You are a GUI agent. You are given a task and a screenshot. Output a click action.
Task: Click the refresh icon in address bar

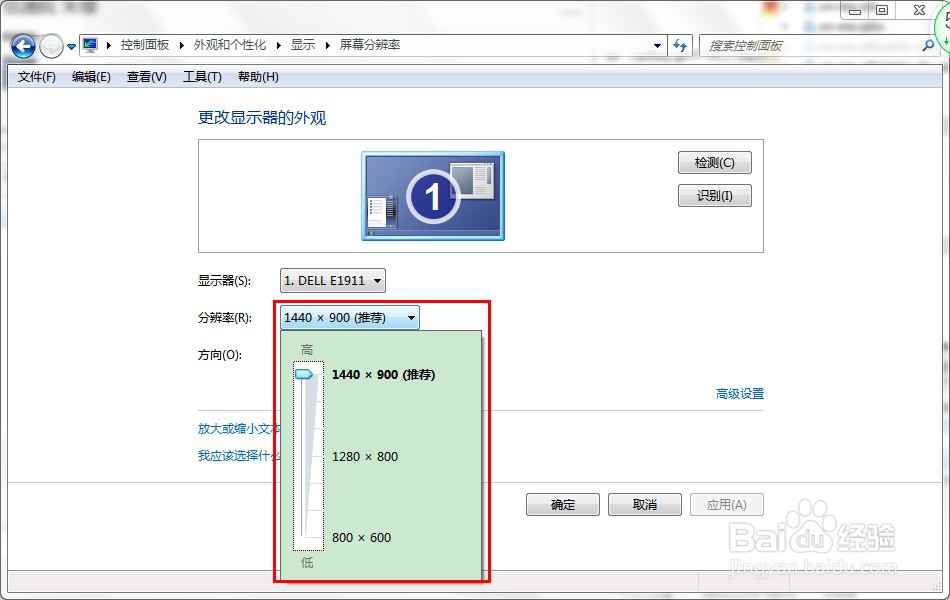[x=678, y=45]
